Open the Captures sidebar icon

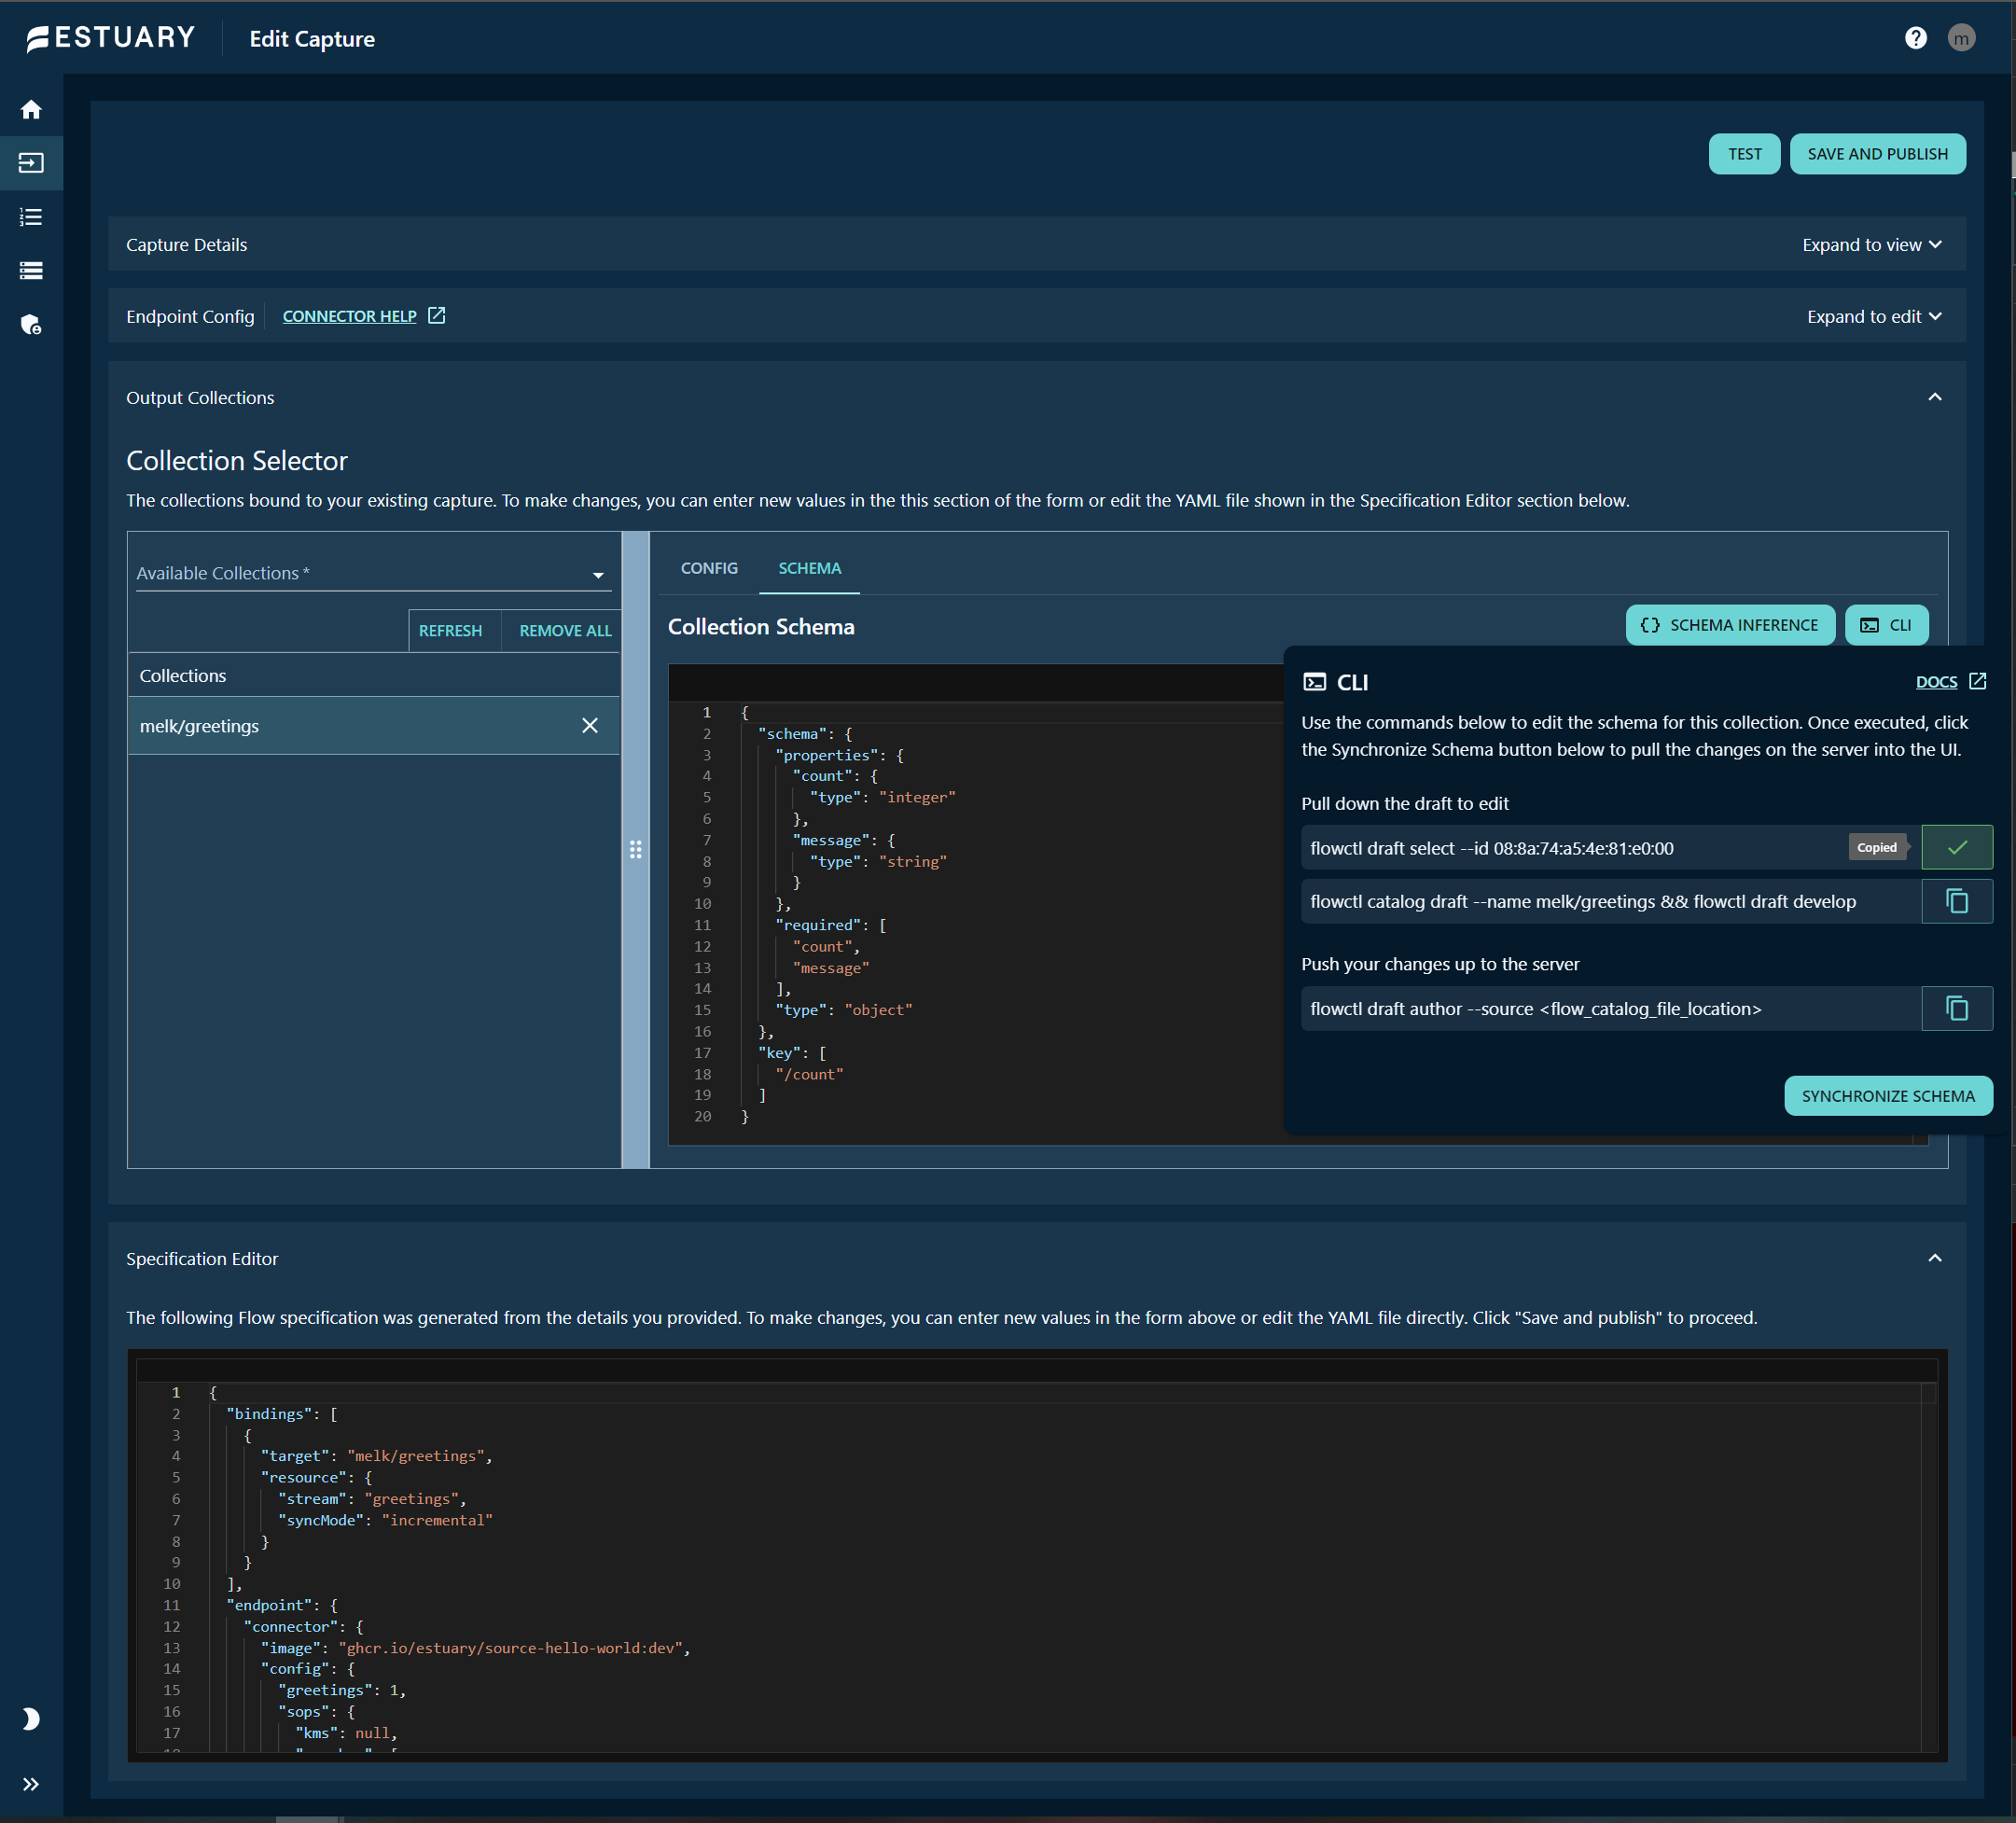[31, 163]
